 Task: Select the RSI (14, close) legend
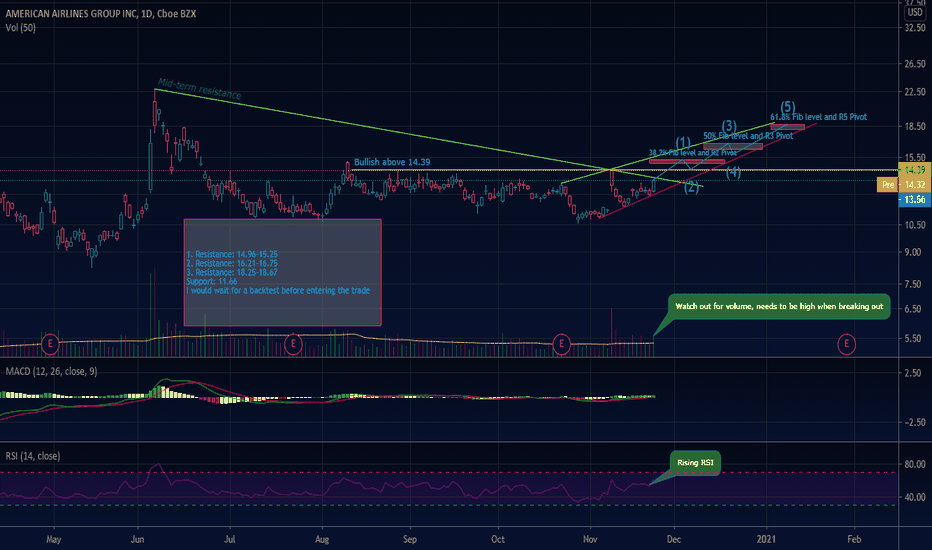point(33,456)
